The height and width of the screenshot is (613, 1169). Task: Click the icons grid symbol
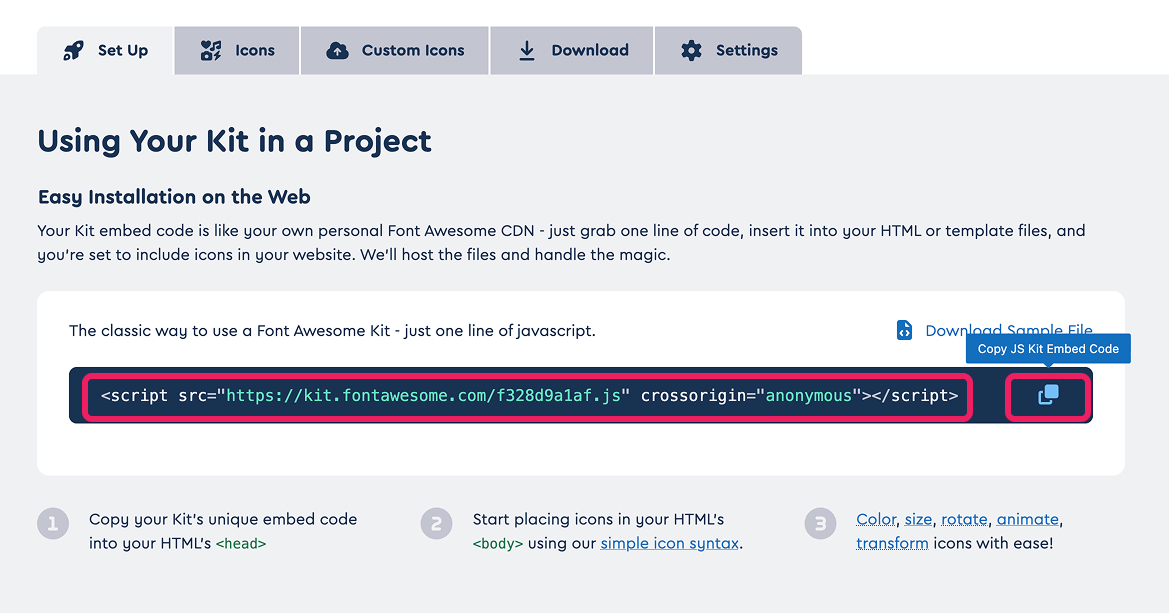[211, 51]
